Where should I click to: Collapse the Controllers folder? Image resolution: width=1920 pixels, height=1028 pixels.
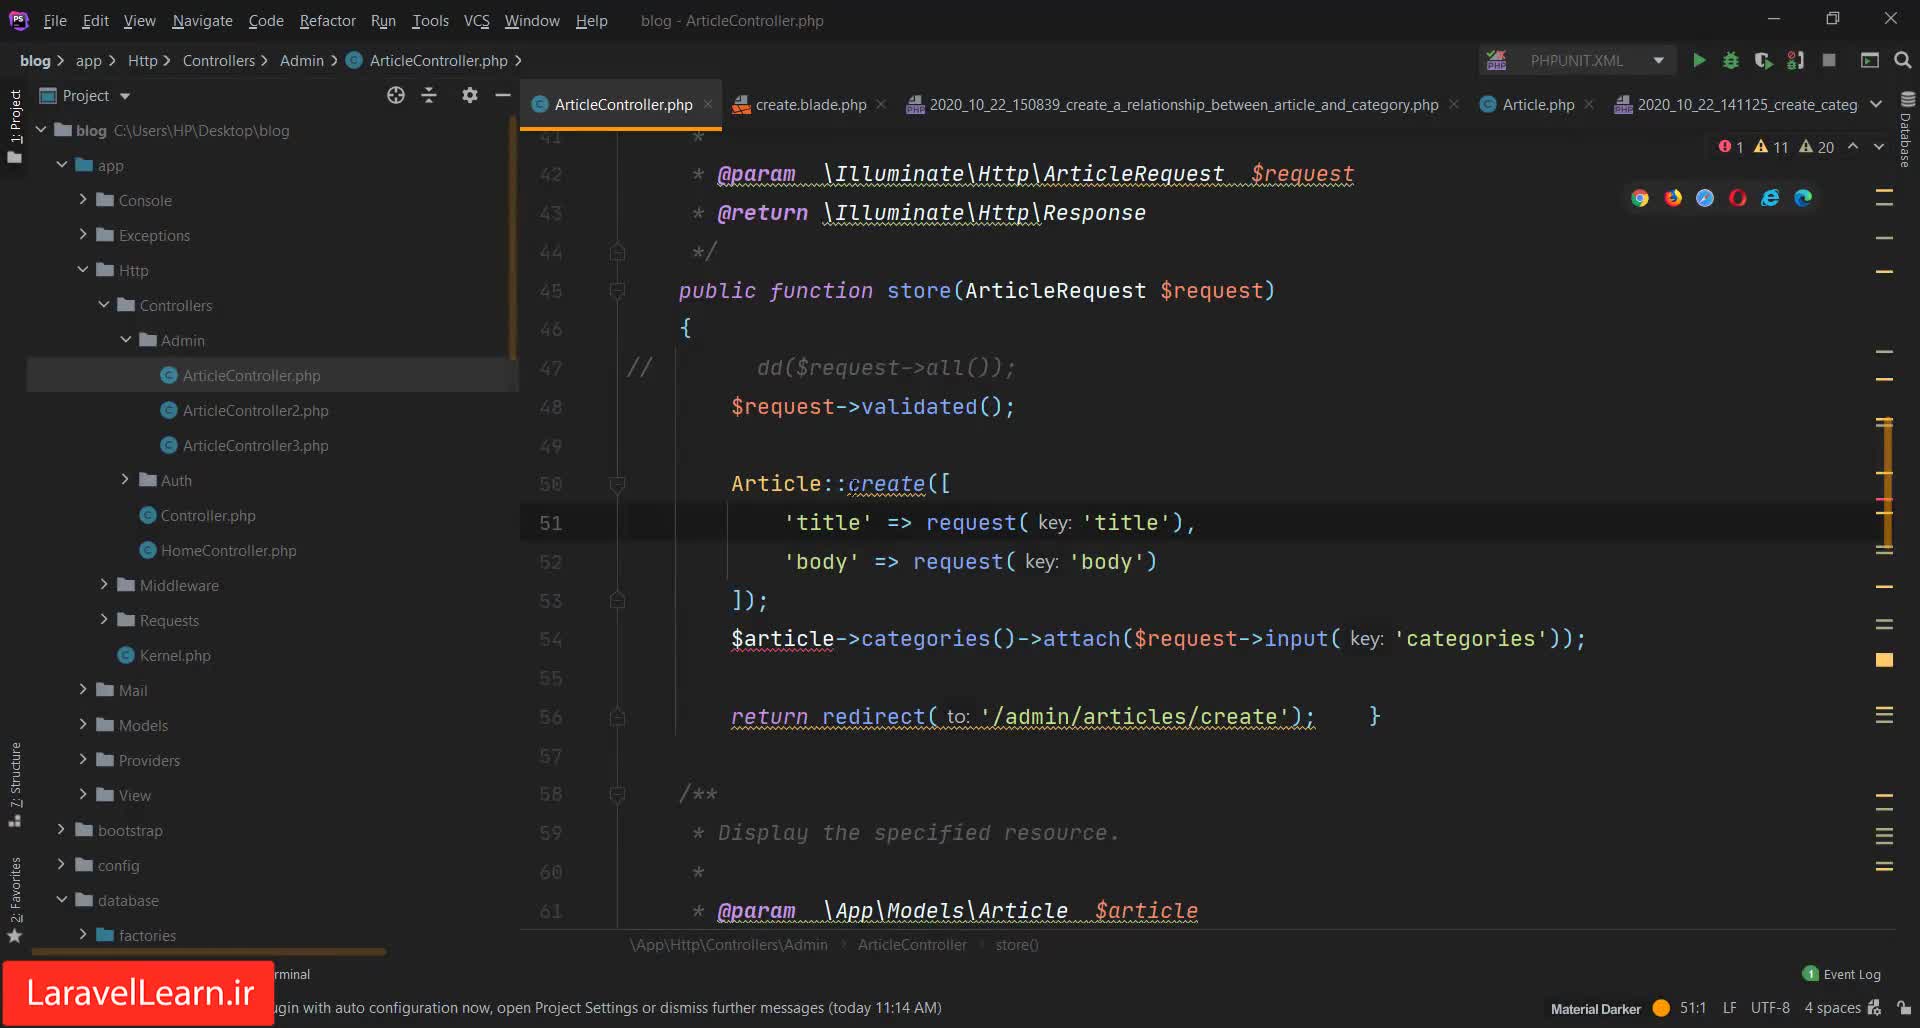click(104, 305)
